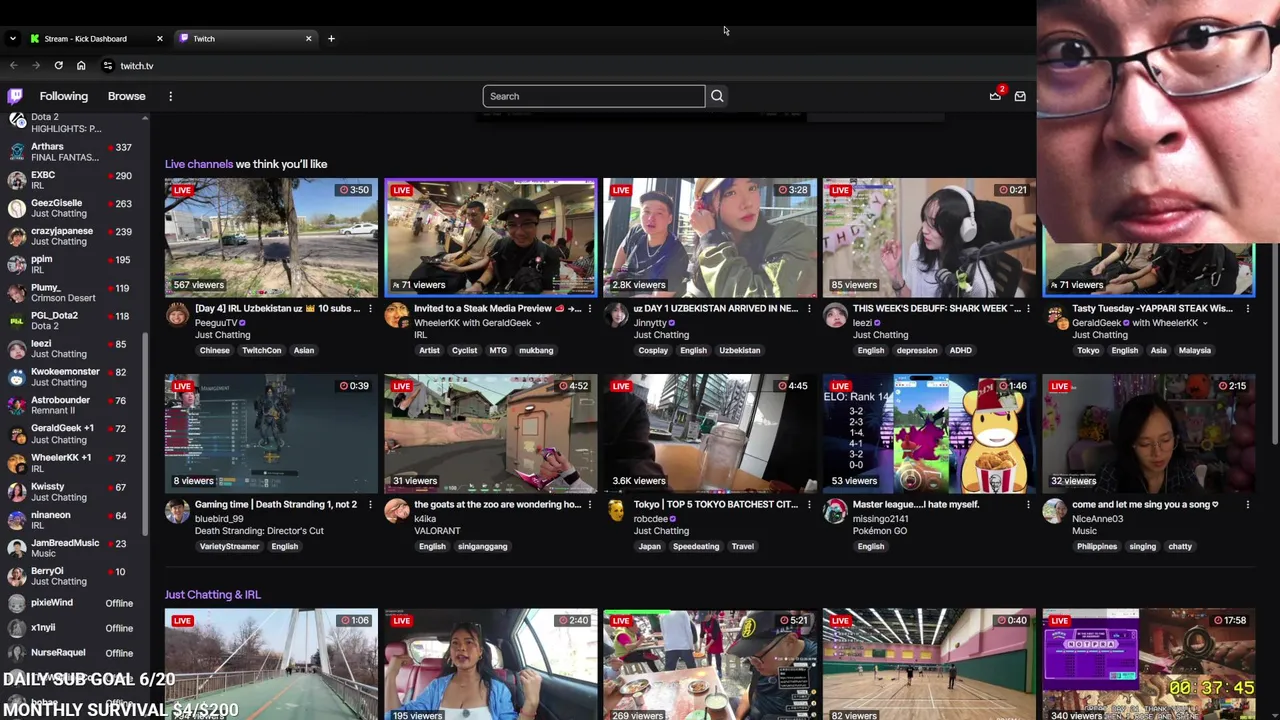Click the sidebar scroll-up arrow
The width and height of the screenshot is (1280, 720).
click(x=145, y=118)
